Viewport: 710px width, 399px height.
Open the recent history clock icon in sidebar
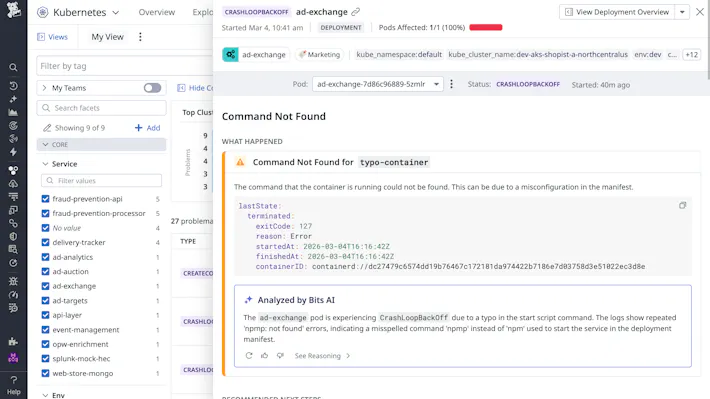[x=13, y=86]
